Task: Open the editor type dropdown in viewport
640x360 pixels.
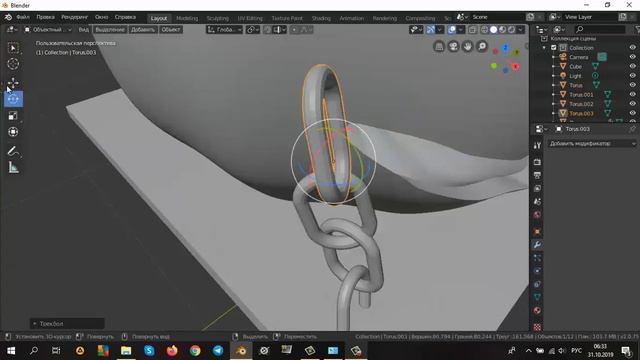Action: pos(11,30)
